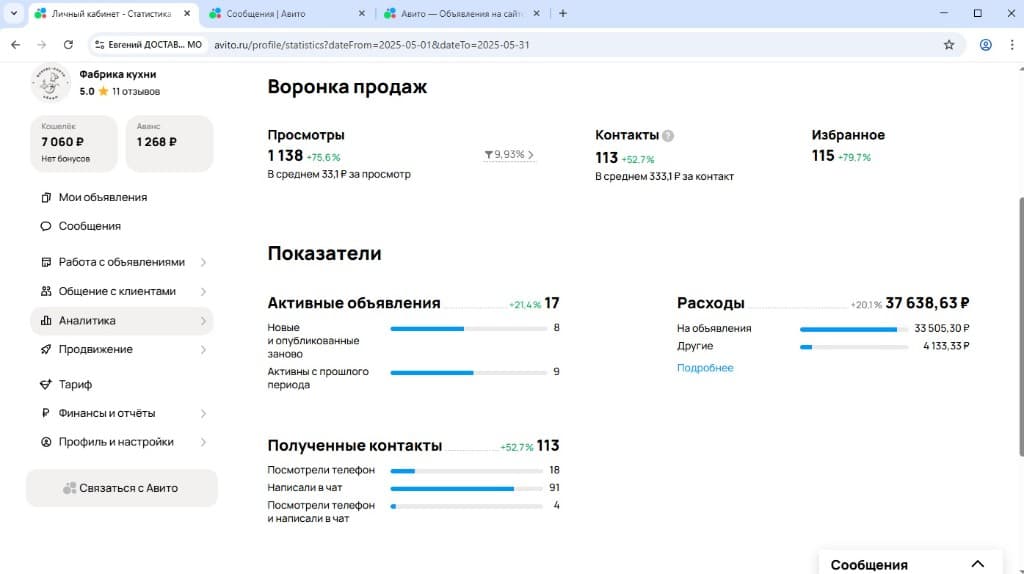The width and height of the screenshot is (1024, 574).
Task: Open the tab search dropdown arrow
Action: pos(14,13)
